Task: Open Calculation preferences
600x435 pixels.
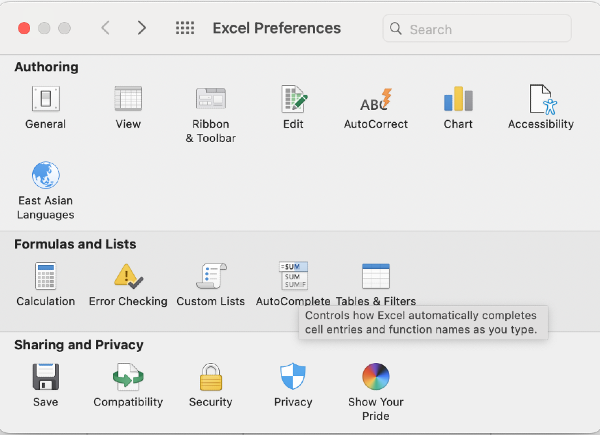Action: tap(45, 277)
